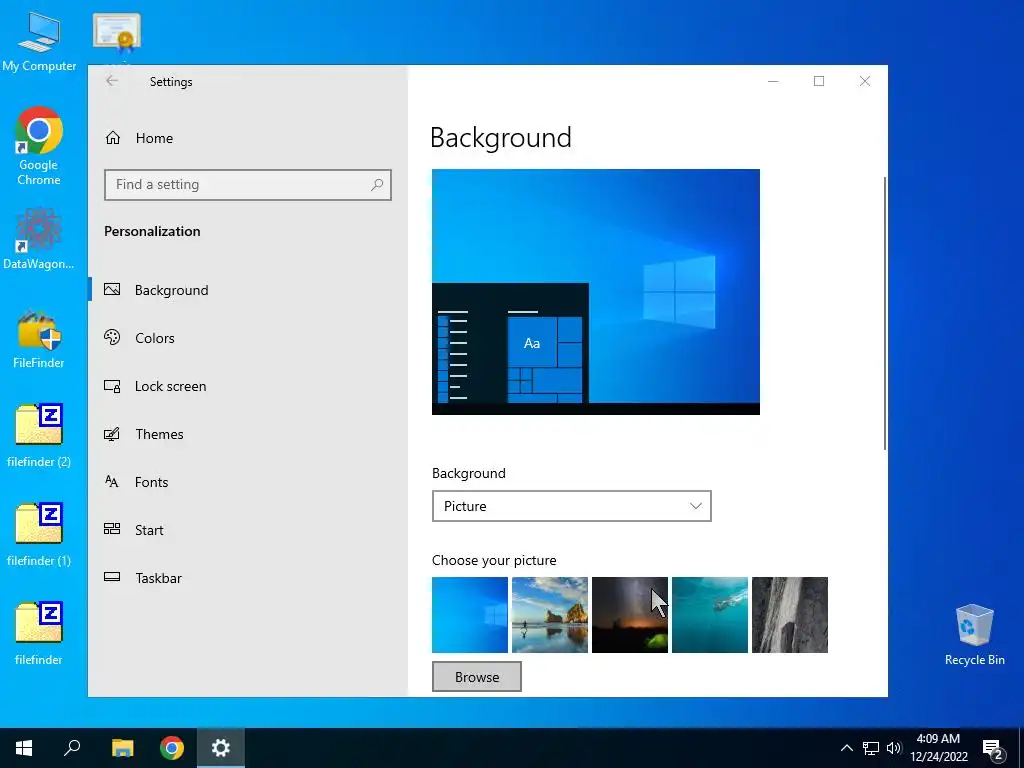Select the Background picture icon in sidebar
1024x768 pixels.
click(x=112, y=289)
